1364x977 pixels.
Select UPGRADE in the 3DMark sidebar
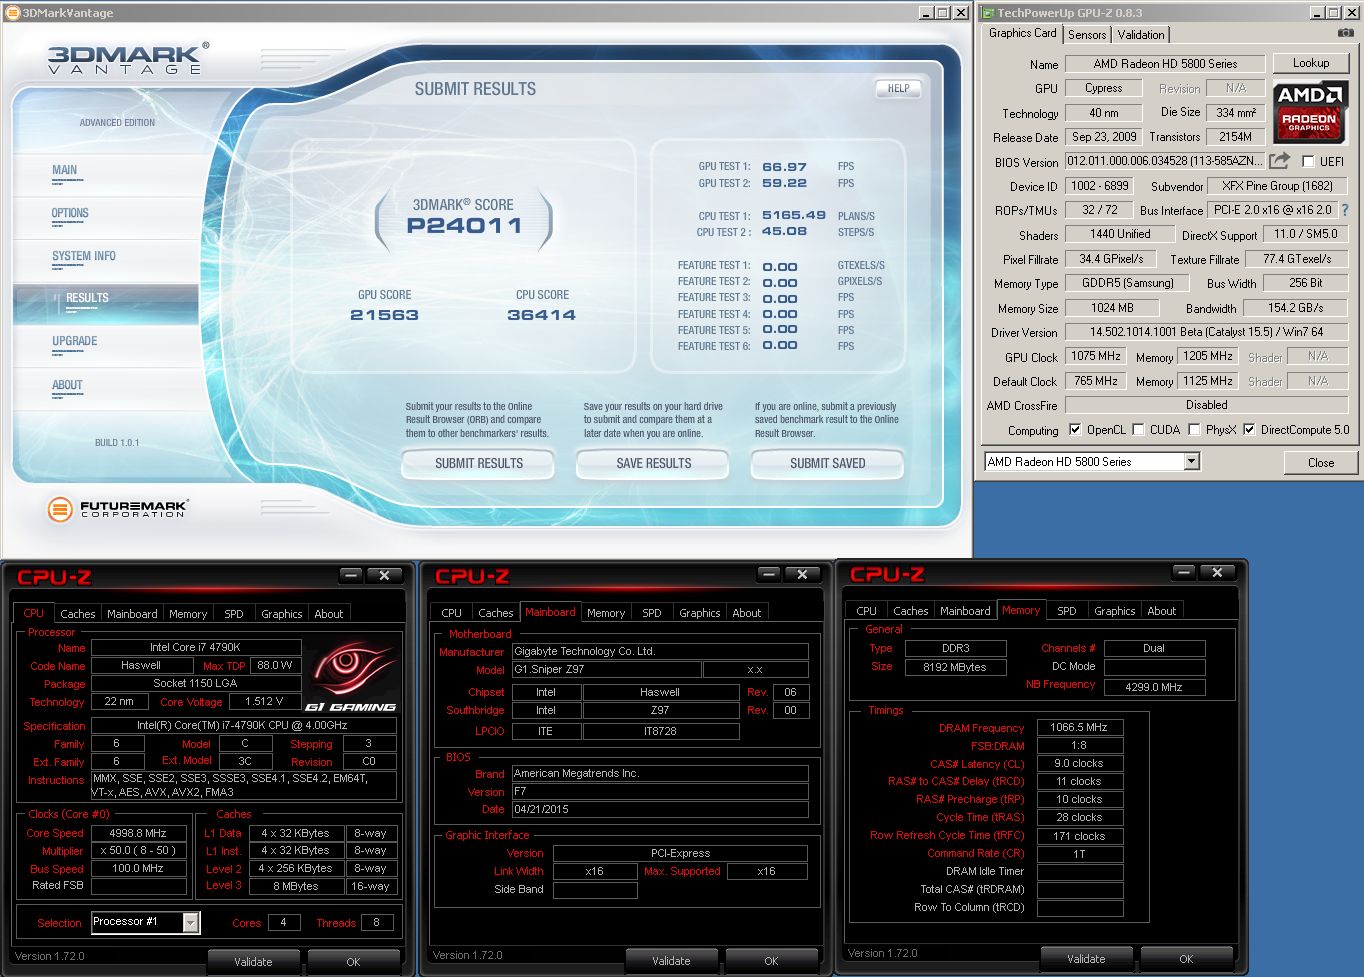click(75, 342)
